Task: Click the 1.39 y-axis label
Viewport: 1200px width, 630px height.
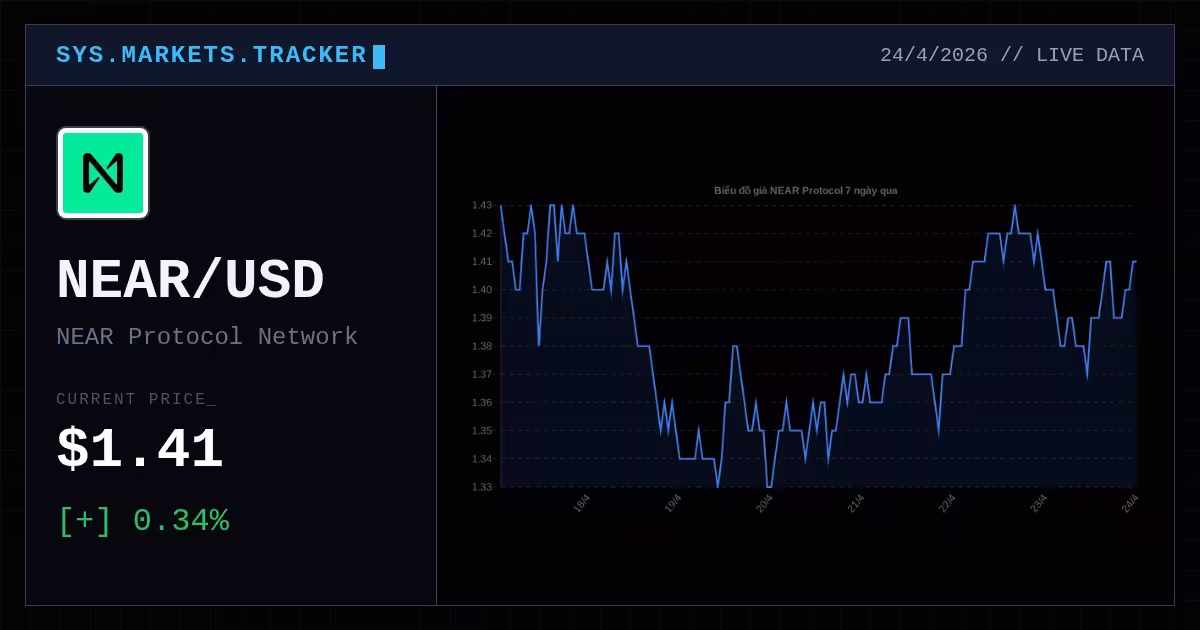Action: pyautogui.click(x=482, y=318)
